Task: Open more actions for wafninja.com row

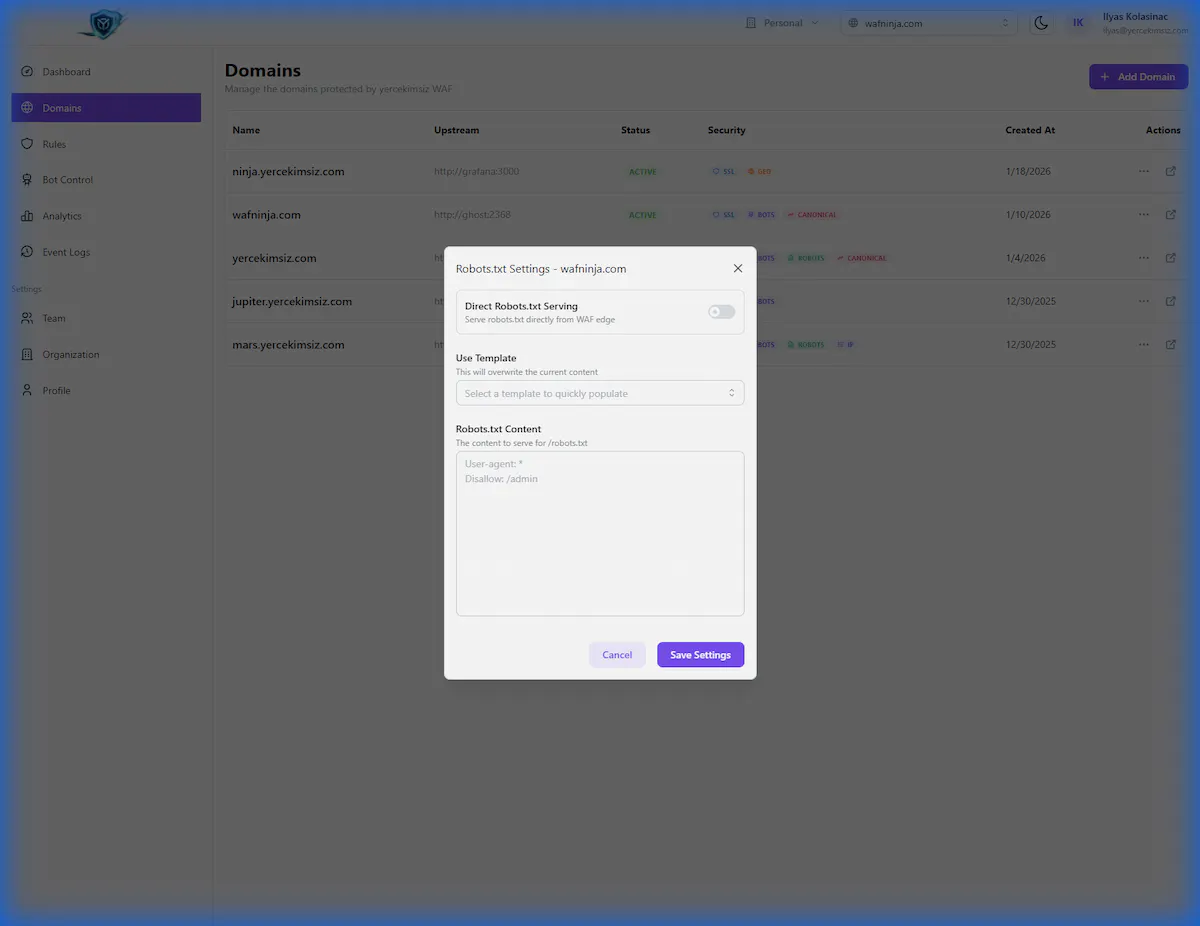Action: click(x=1144, y=215)
